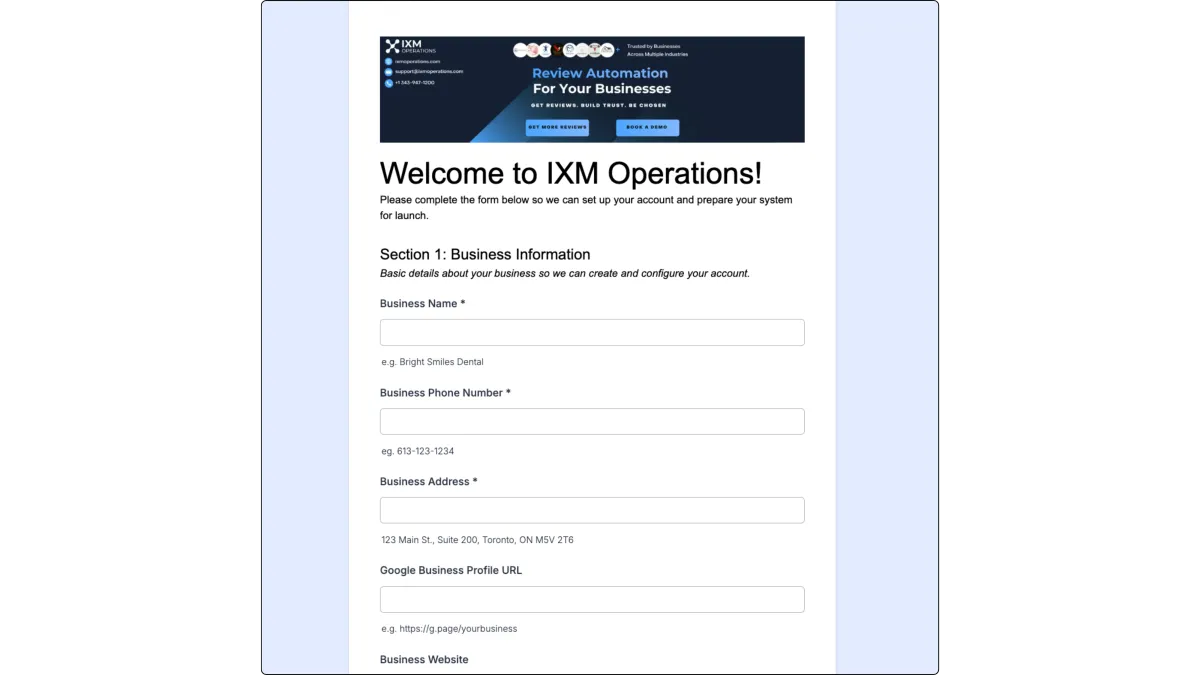This screenshot has height=675, width=1200.
Task: Click the 'Google Business Profile URL' label
Action: (x=451, y=570)
